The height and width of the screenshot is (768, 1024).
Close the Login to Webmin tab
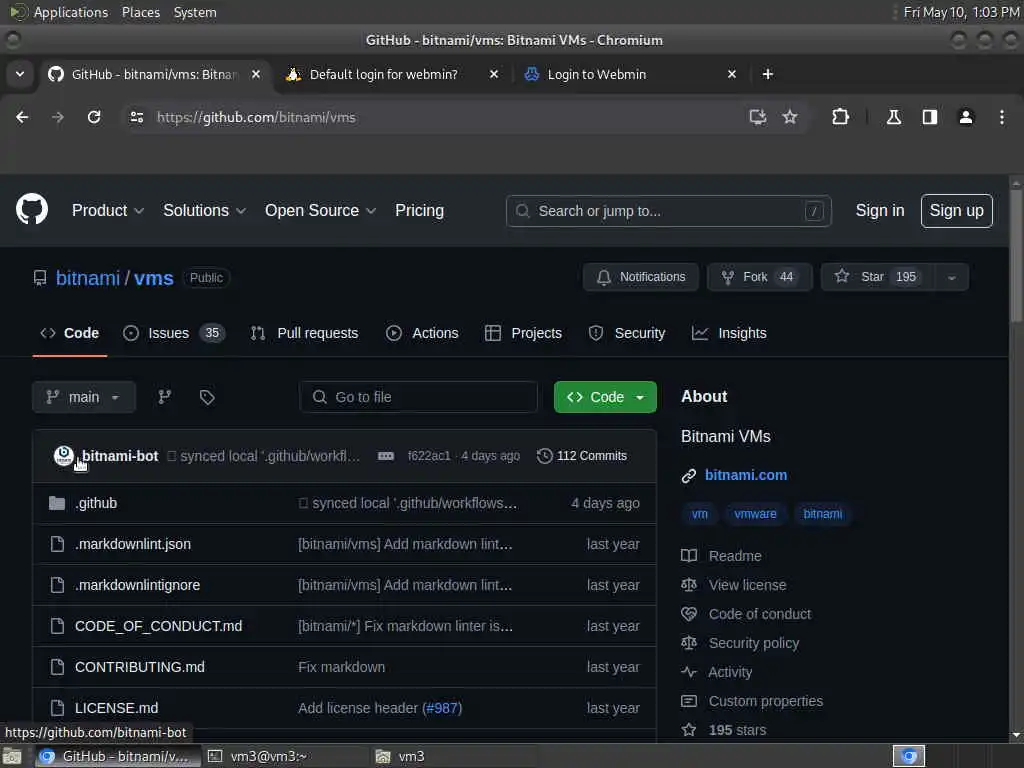[x=732, y=74]
